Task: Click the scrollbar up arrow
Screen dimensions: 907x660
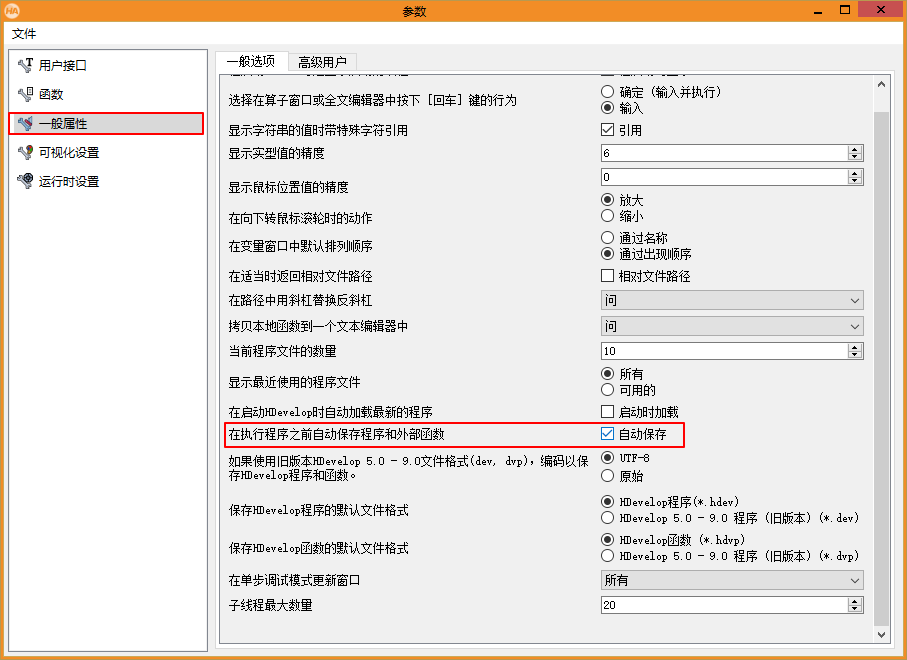Action: (x=882, y=84)
